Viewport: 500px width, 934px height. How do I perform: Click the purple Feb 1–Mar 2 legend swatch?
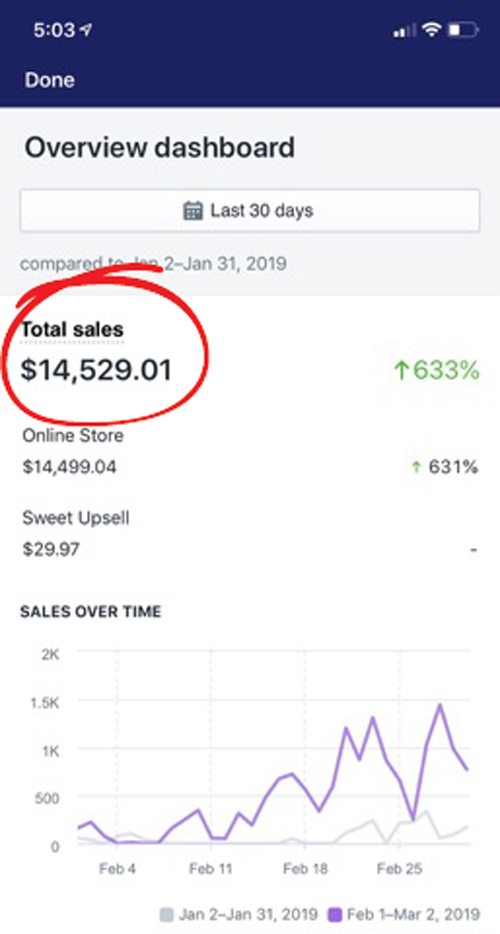pyautogui.click(x=336, y=914)
